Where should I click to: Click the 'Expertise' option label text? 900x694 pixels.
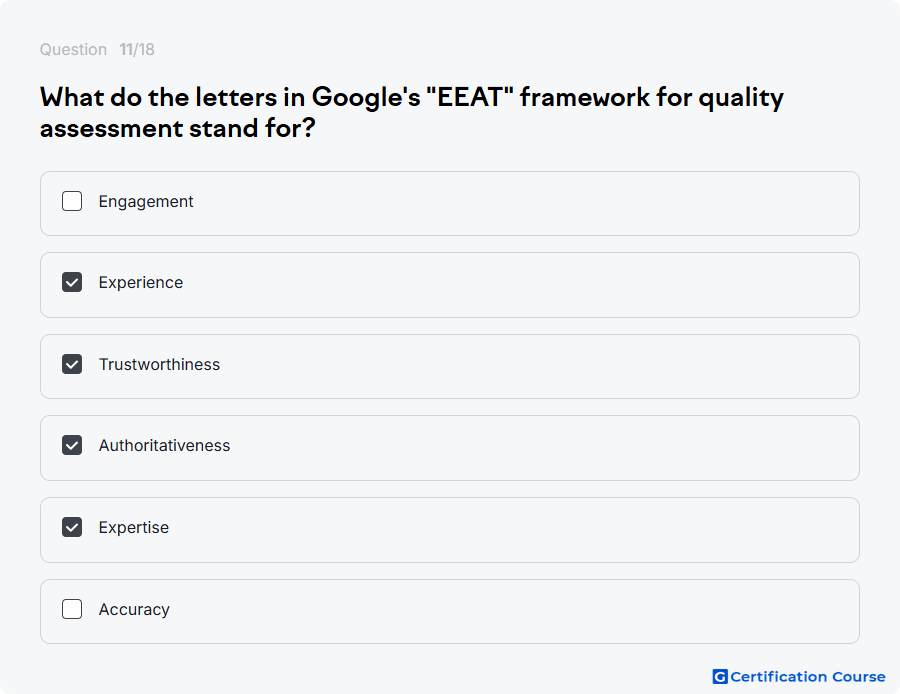click(134, 528)
